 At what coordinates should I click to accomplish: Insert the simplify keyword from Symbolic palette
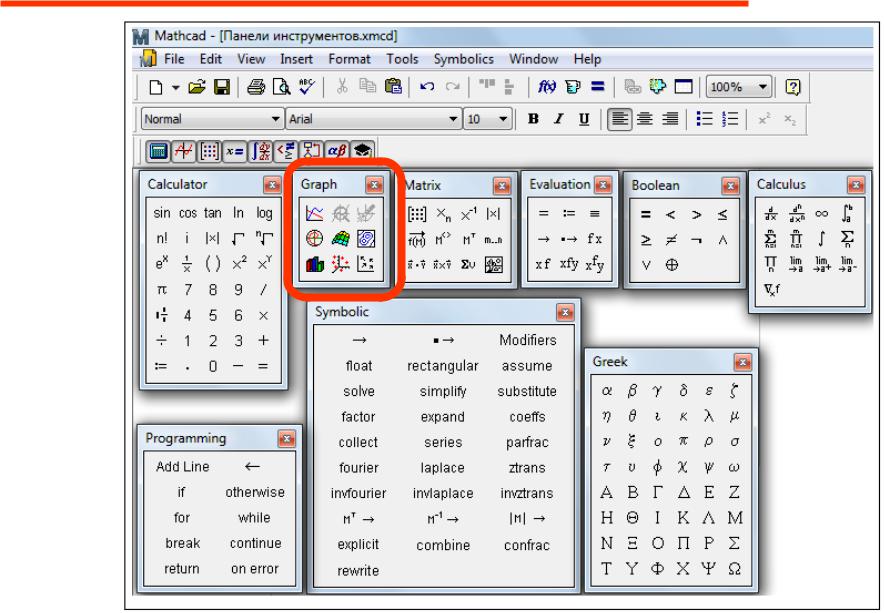(x=443, y=391)
